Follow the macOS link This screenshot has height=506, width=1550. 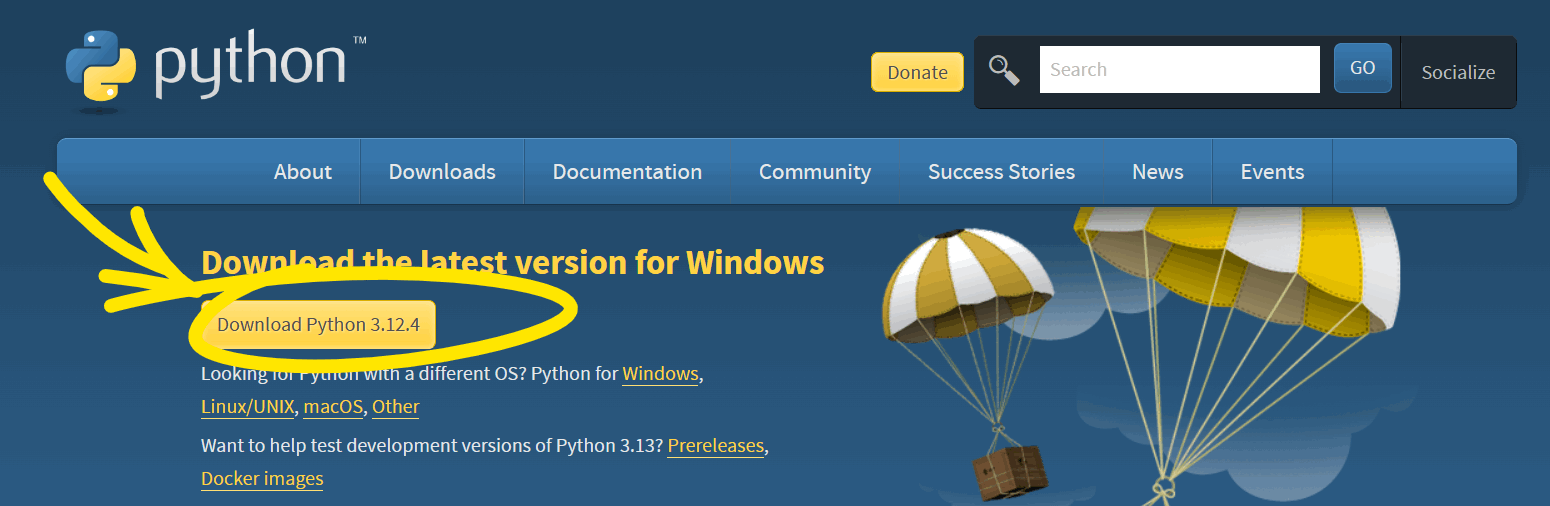coord(333,407)
